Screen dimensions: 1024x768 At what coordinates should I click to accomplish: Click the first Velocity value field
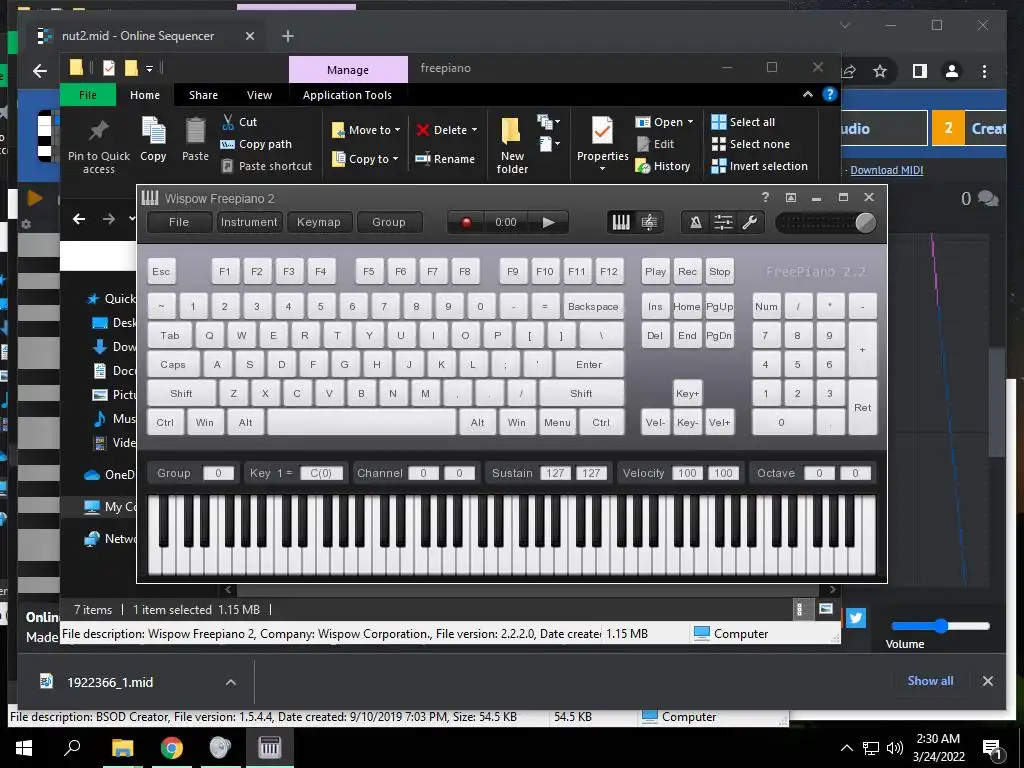(686, 473)
